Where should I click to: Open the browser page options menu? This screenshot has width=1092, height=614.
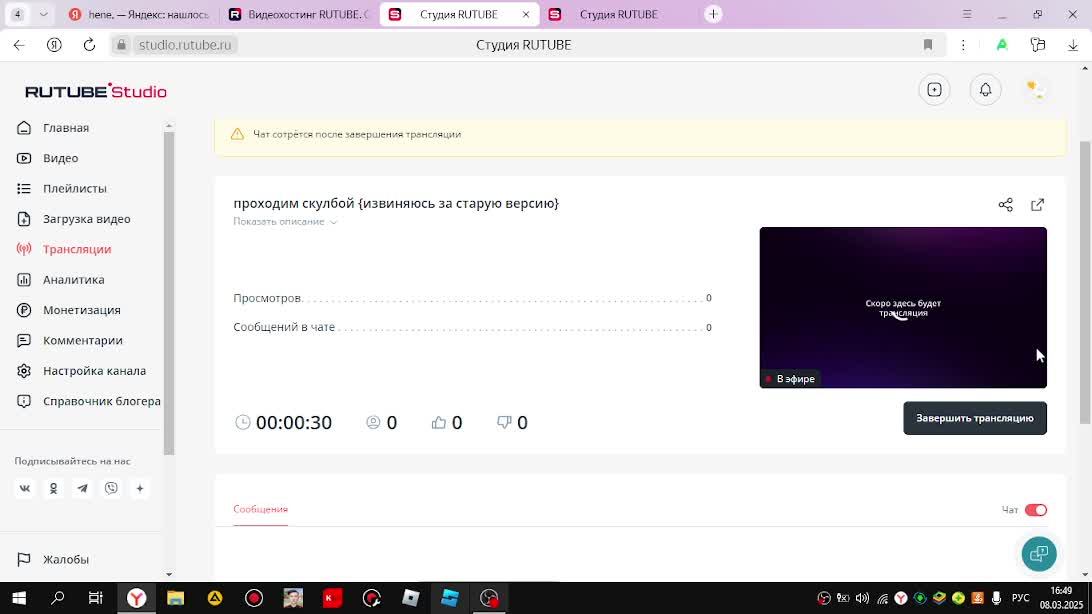click(963, 45)
